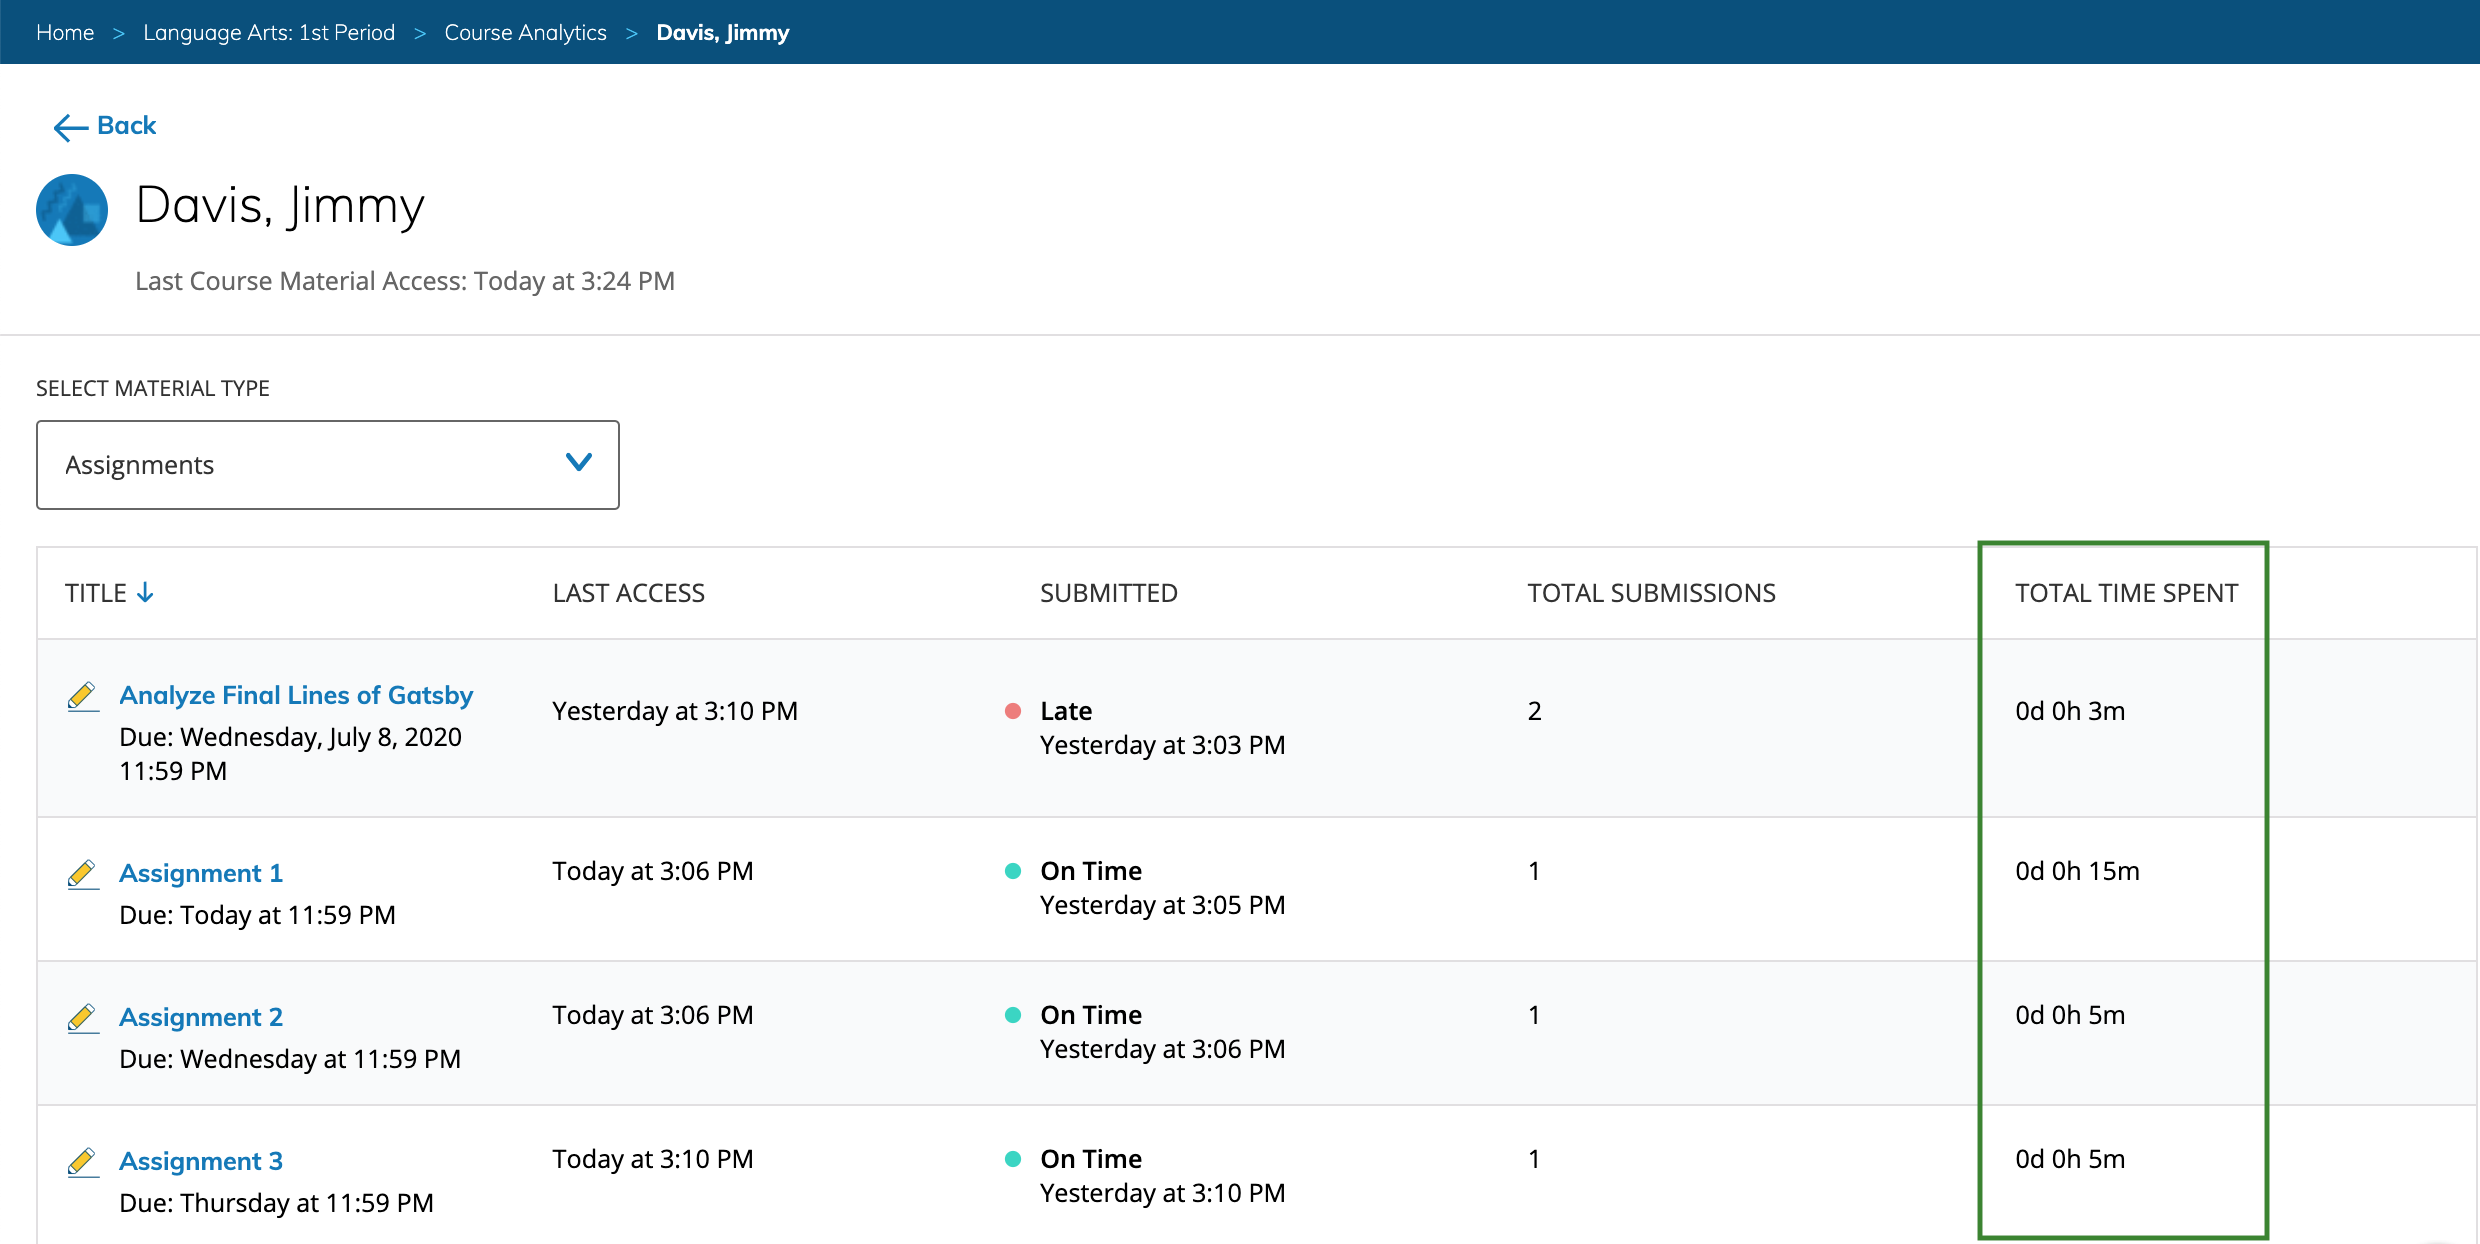This screenshot has height=1244, width=2480.
Task: Click the sort arrow beside the TITLE header
Action: coord(146,593)
